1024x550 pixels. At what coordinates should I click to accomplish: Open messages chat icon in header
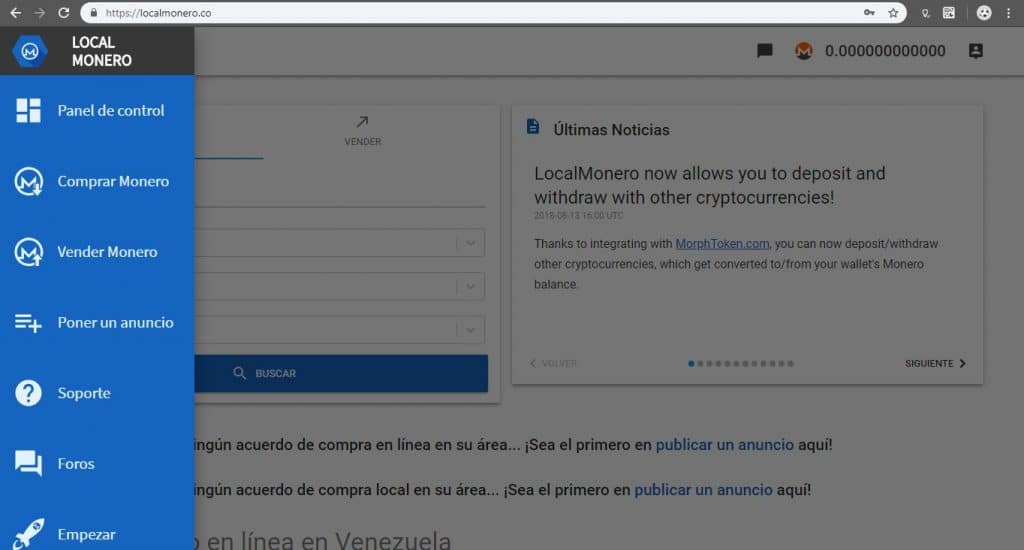click(764, 51)
